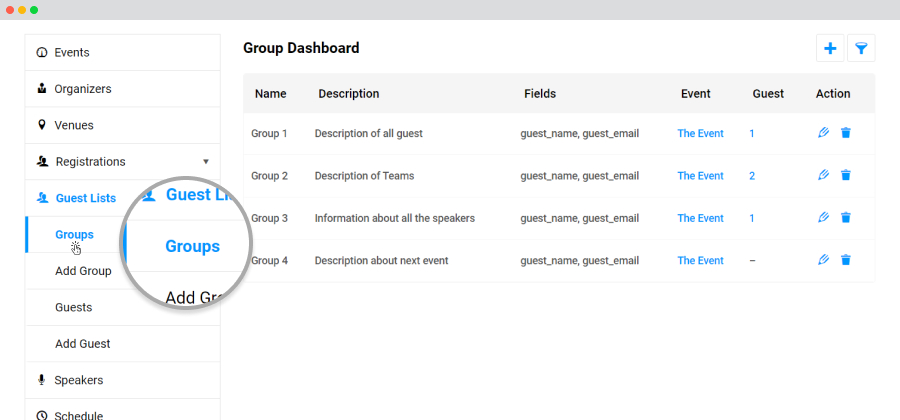
Task: Click Group 4 fields 'guest_name, guest_email'
Action: tap(580, 260)
